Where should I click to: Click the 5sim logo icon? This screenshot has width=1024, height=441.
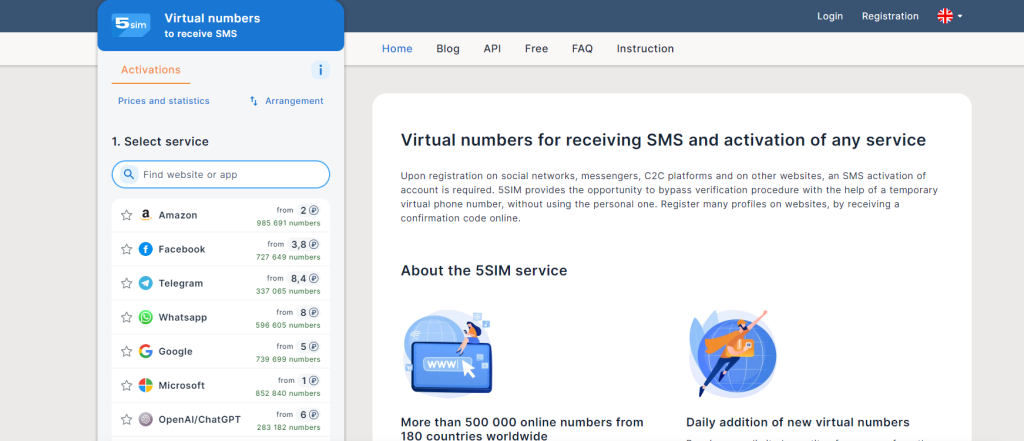[x=131, y=25]
